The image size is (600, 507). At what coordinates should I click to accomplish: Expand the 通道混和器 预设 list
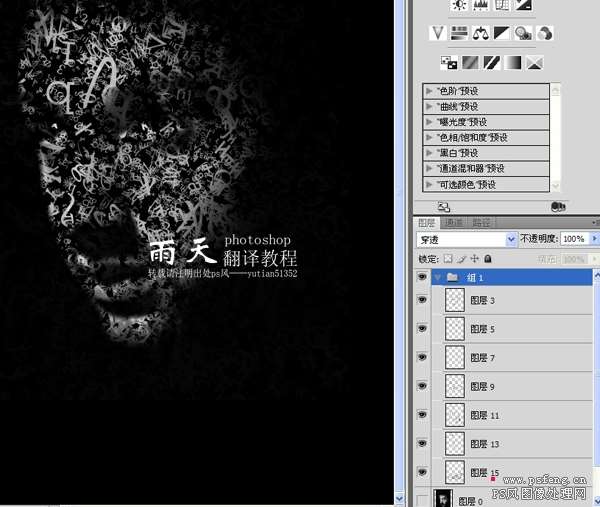point(429,168)
